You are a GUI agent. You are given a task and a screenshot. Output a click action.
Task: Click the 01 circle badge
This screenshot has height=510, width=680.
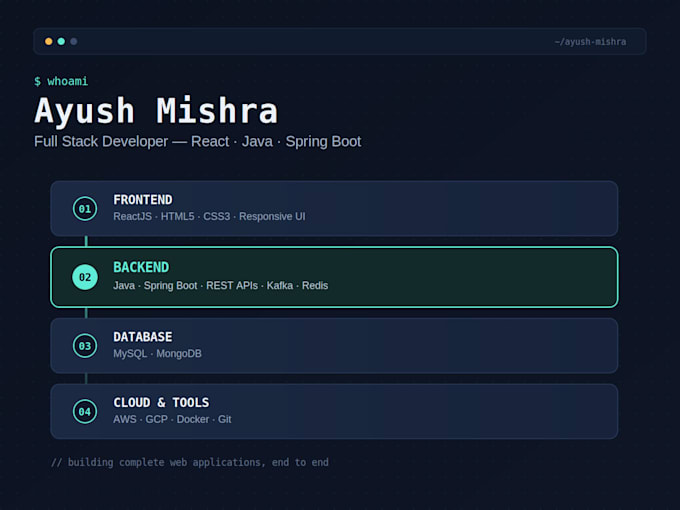[x=85, y=209]
